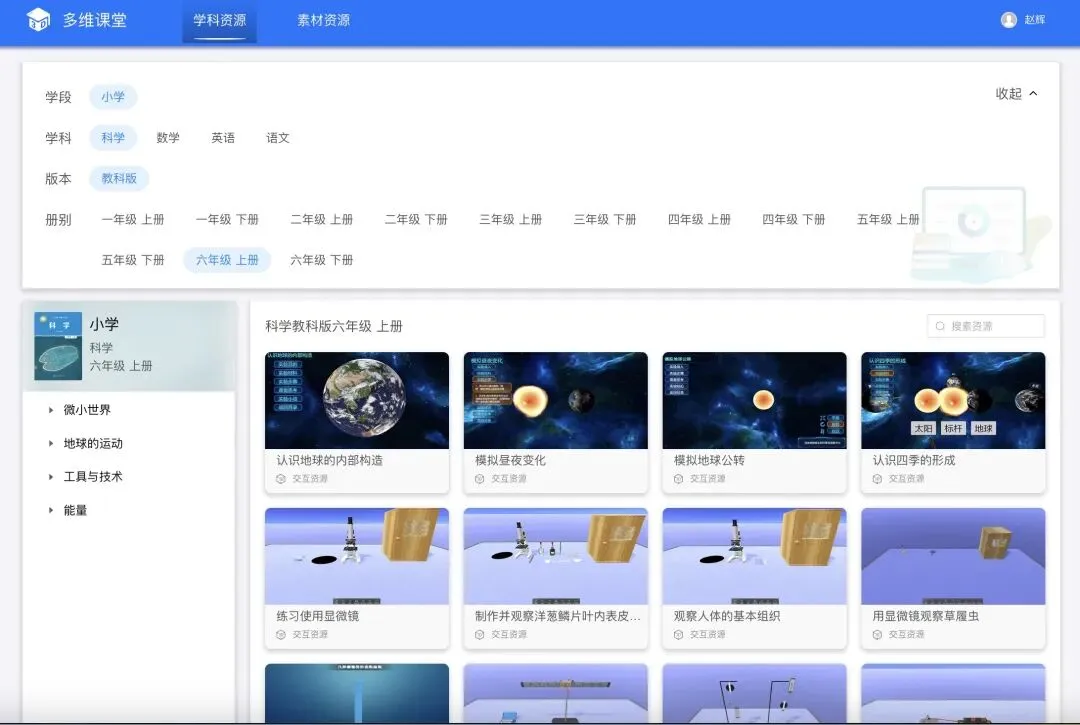Open the 练习使用显微镜 resource thumbnail
The width and height of the screenshot is (1080, 725).
click(357, 556)
